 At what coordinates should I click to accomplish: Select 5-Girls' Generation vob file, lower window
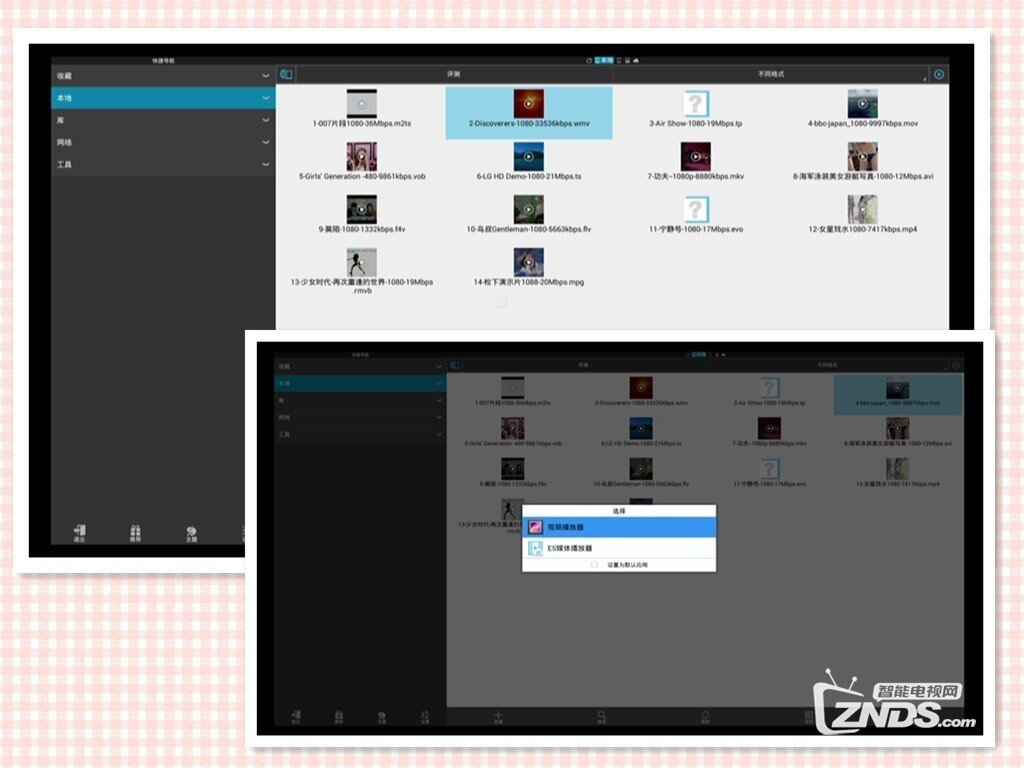coord(513,432)
